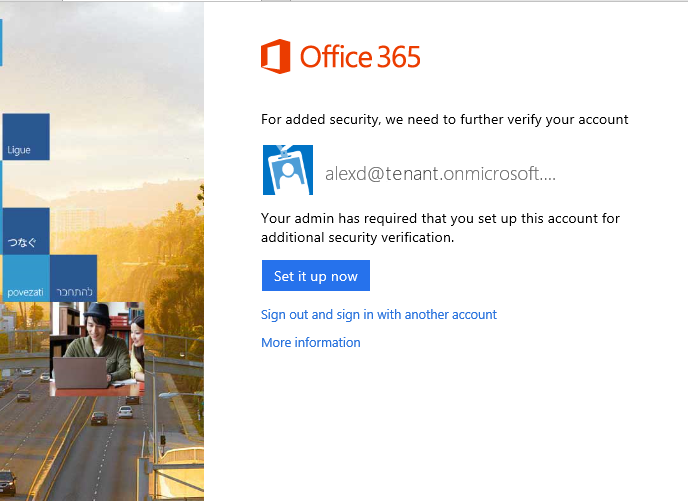
Task: Select the つなぐ language tile
Action: pos(26,231)
